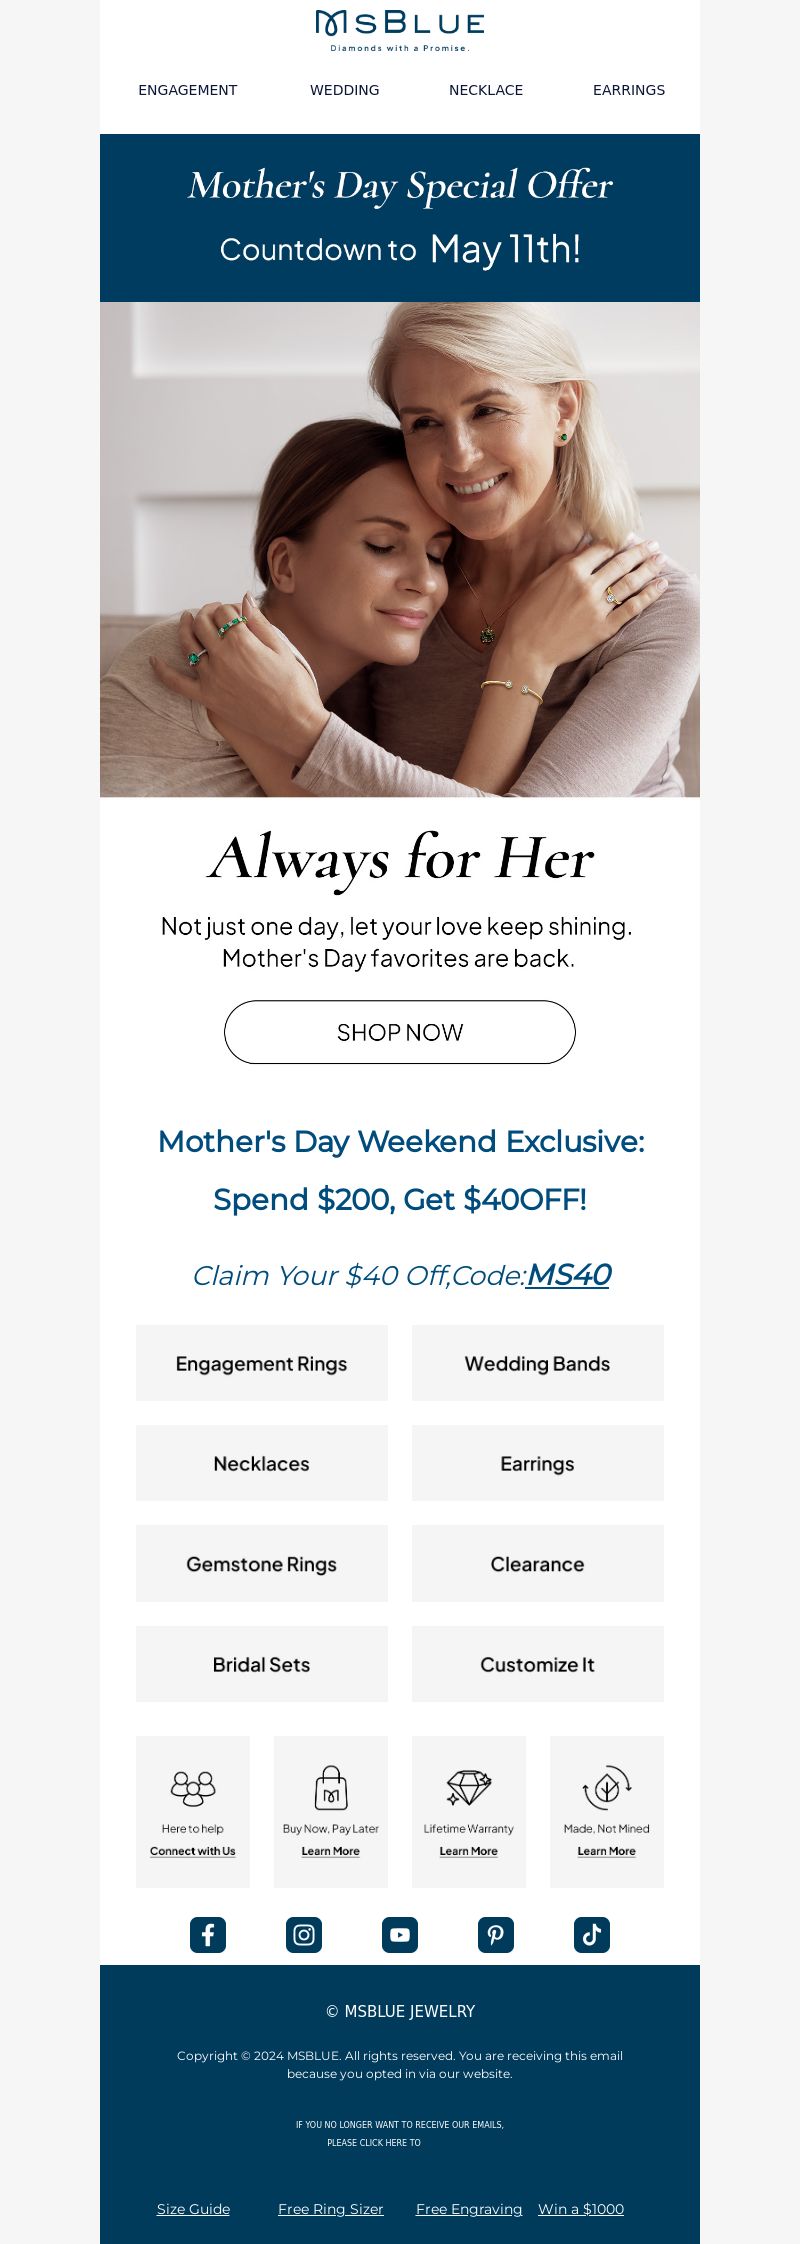The width and height of the screenshot is (800, 2244).
Task: Open the Facebook social icon
Action: (x=208, y=1935)
